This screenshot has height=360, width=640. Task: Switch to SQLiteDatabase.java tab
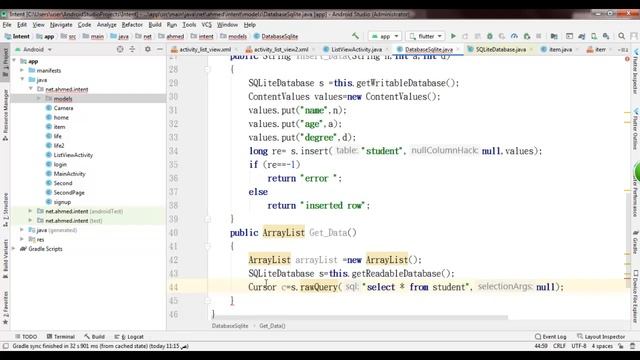[x=500, y=49]
